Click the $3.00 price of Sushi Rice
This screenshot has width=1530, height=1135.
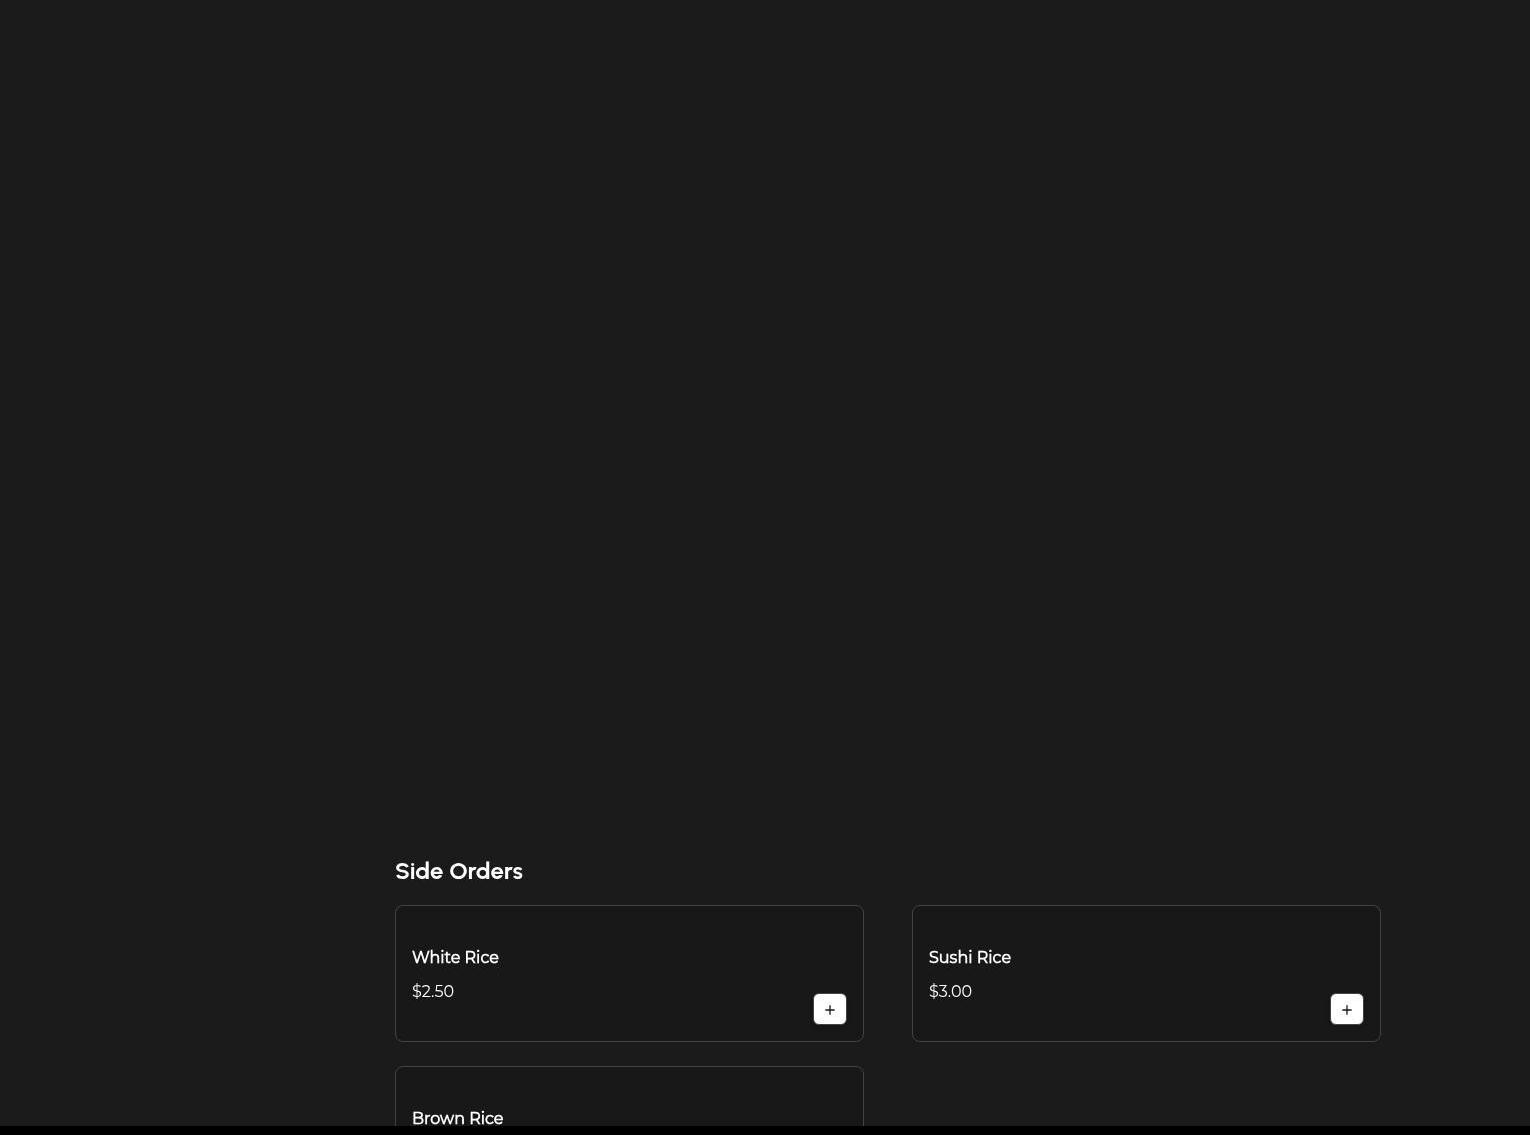coord(950,991)
